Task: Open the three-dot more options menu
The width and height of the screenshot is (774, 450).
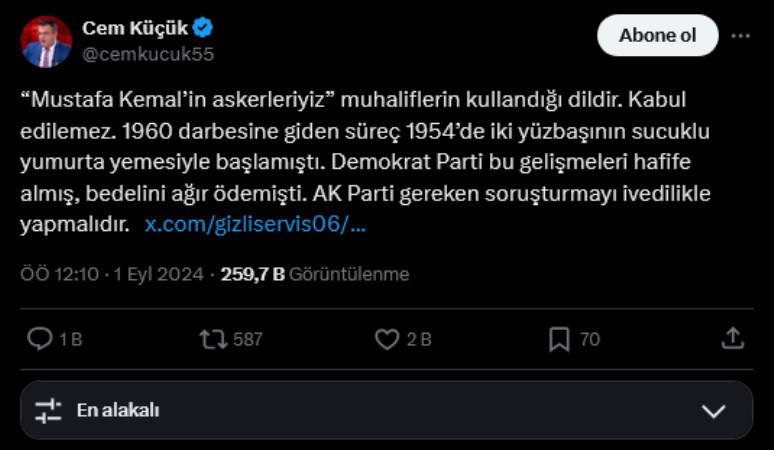Action: (740, 35)
